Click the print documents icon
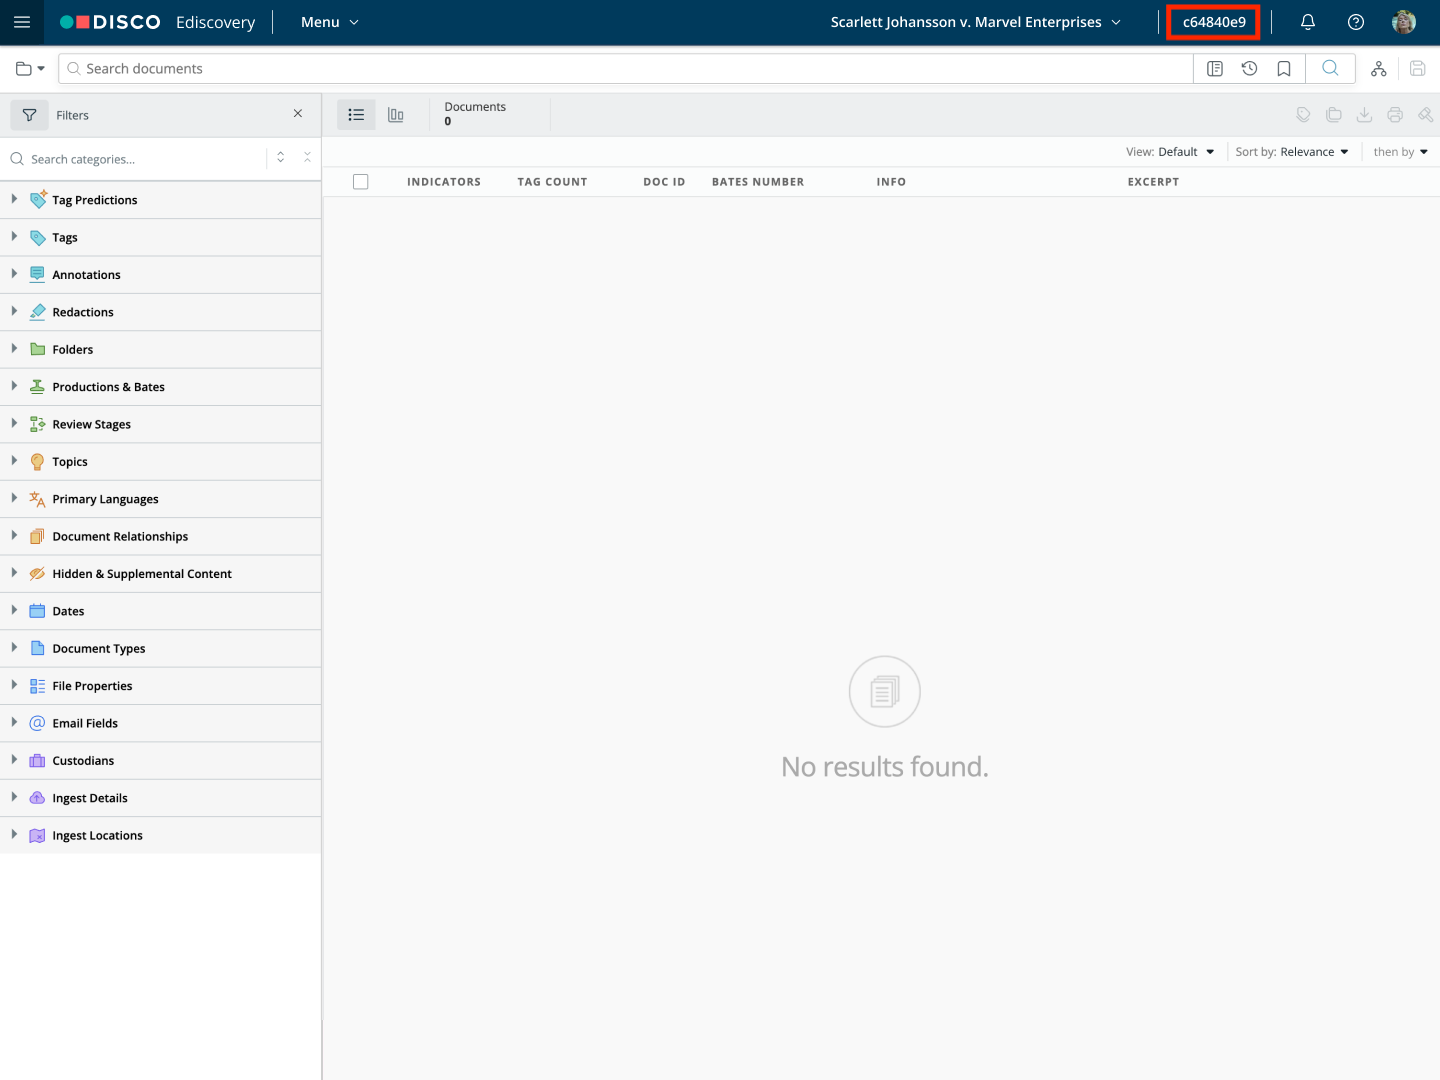Screen dimensions: 1440x1080 (1395, 115)
